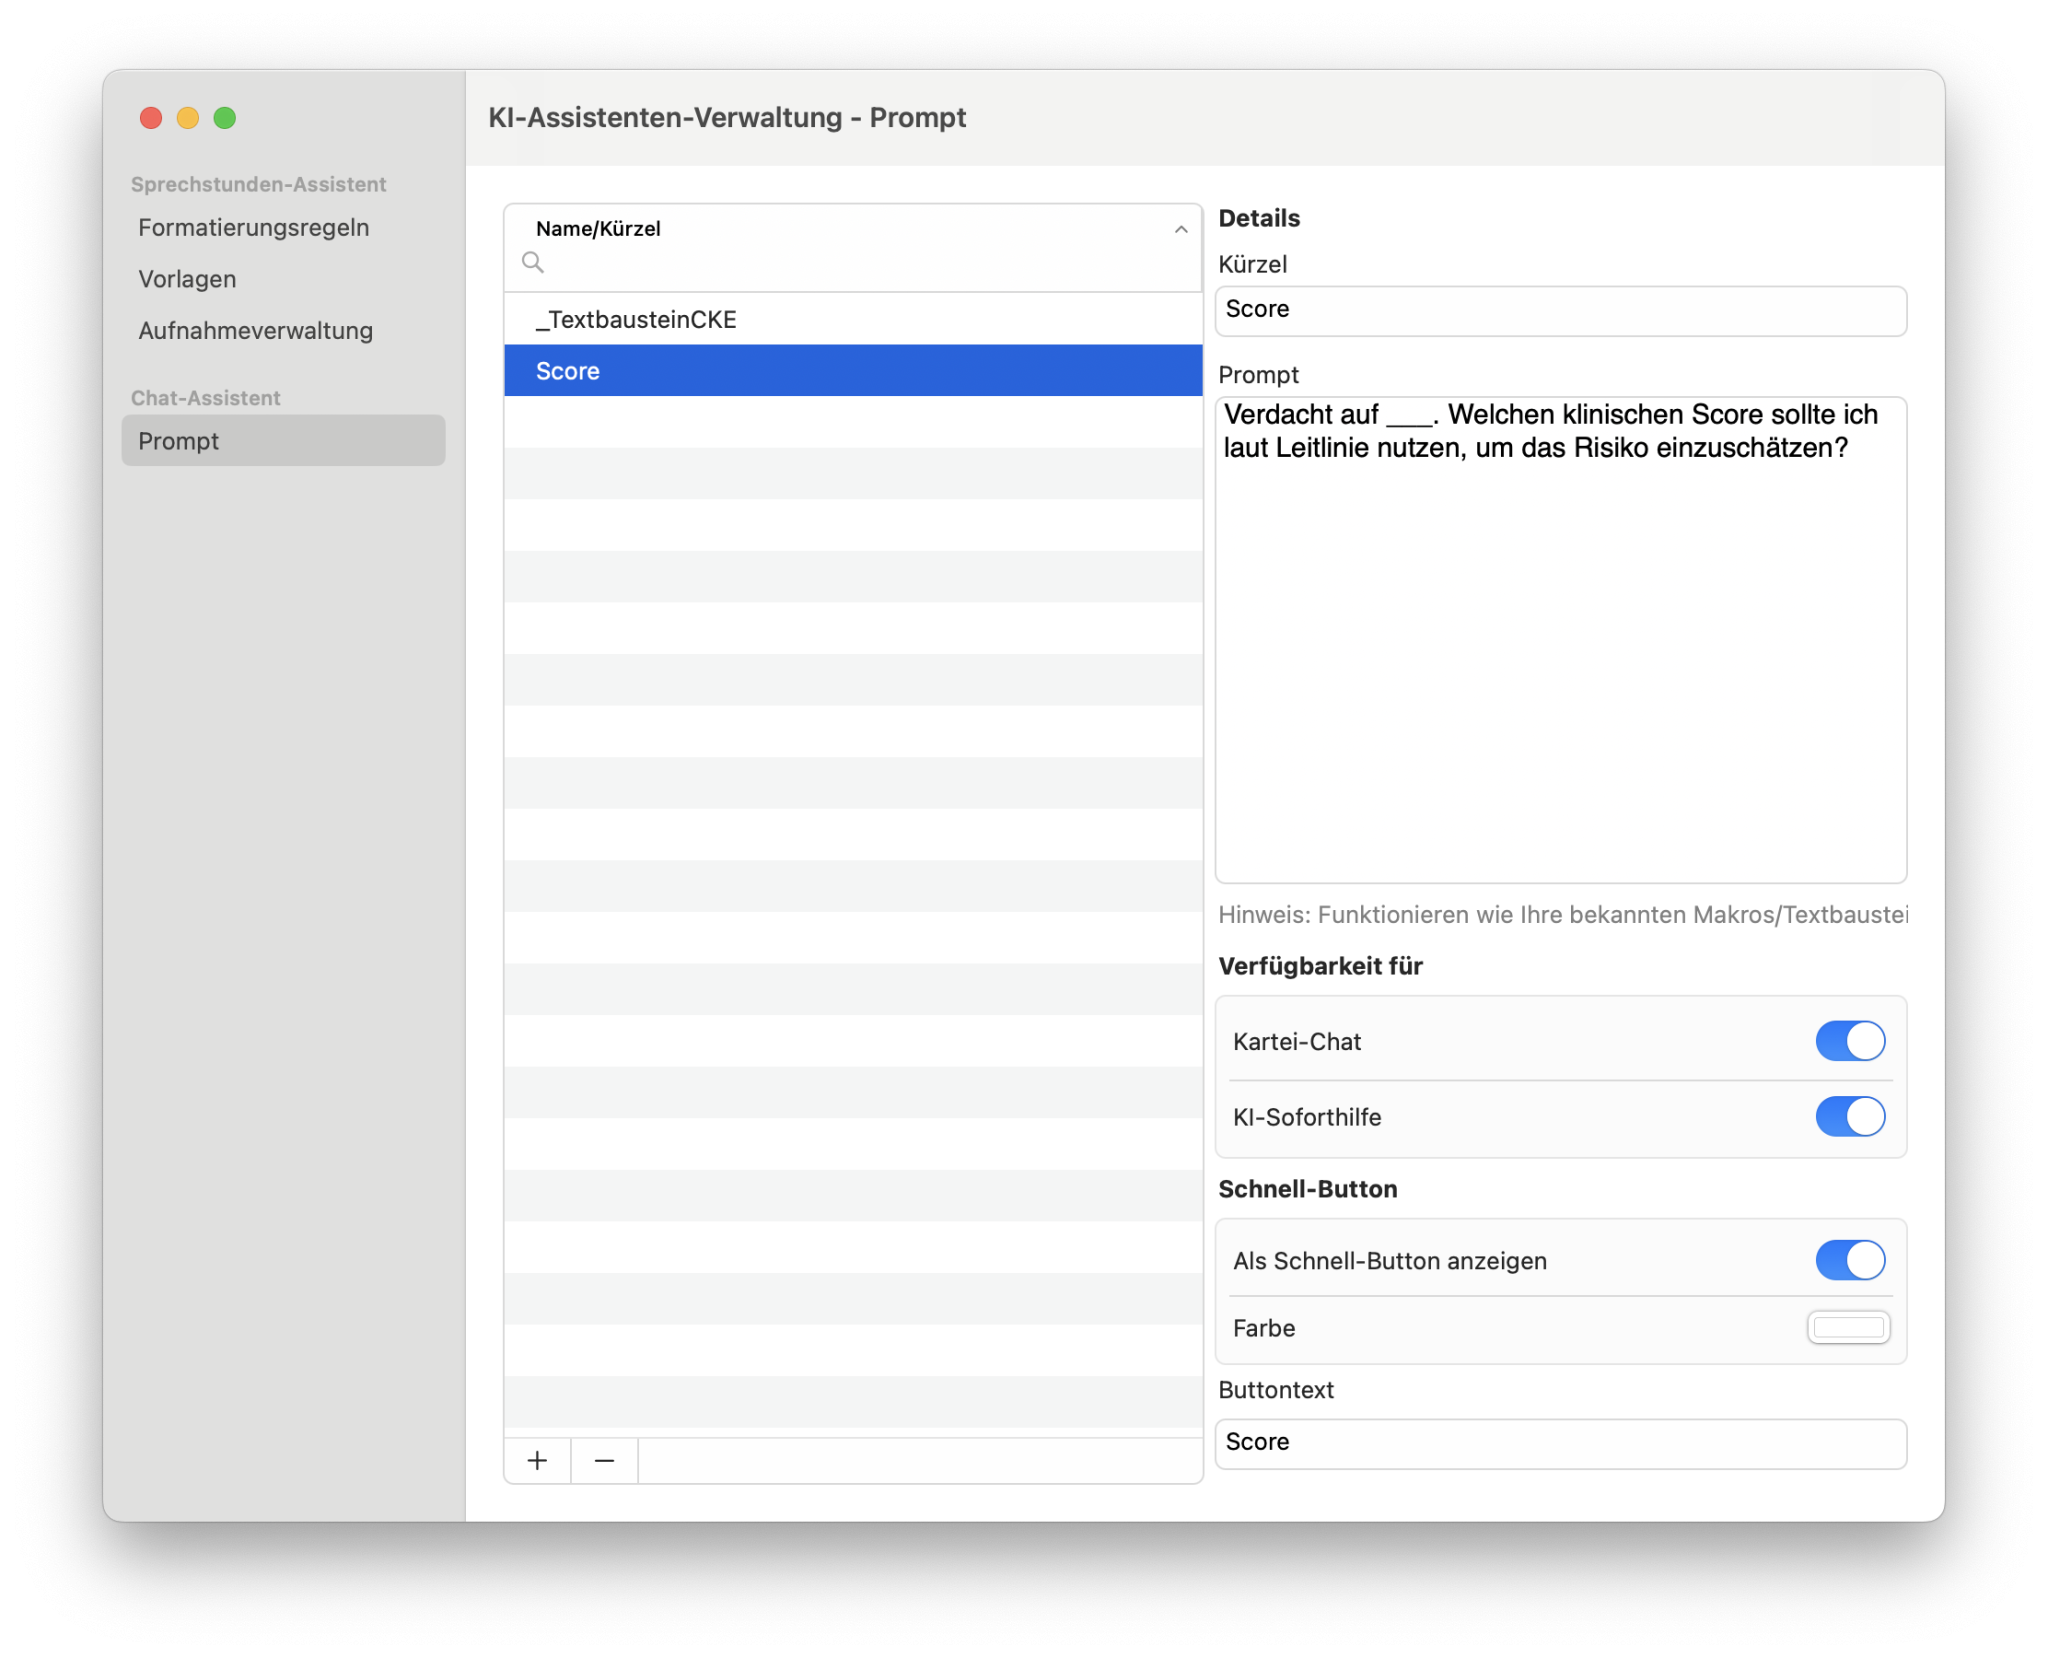Image resolution: width=2048 pixels, height=1658 pixels.
Task: Toggle the KI-Soforthilfe switch
Action: [1850, 1116]
